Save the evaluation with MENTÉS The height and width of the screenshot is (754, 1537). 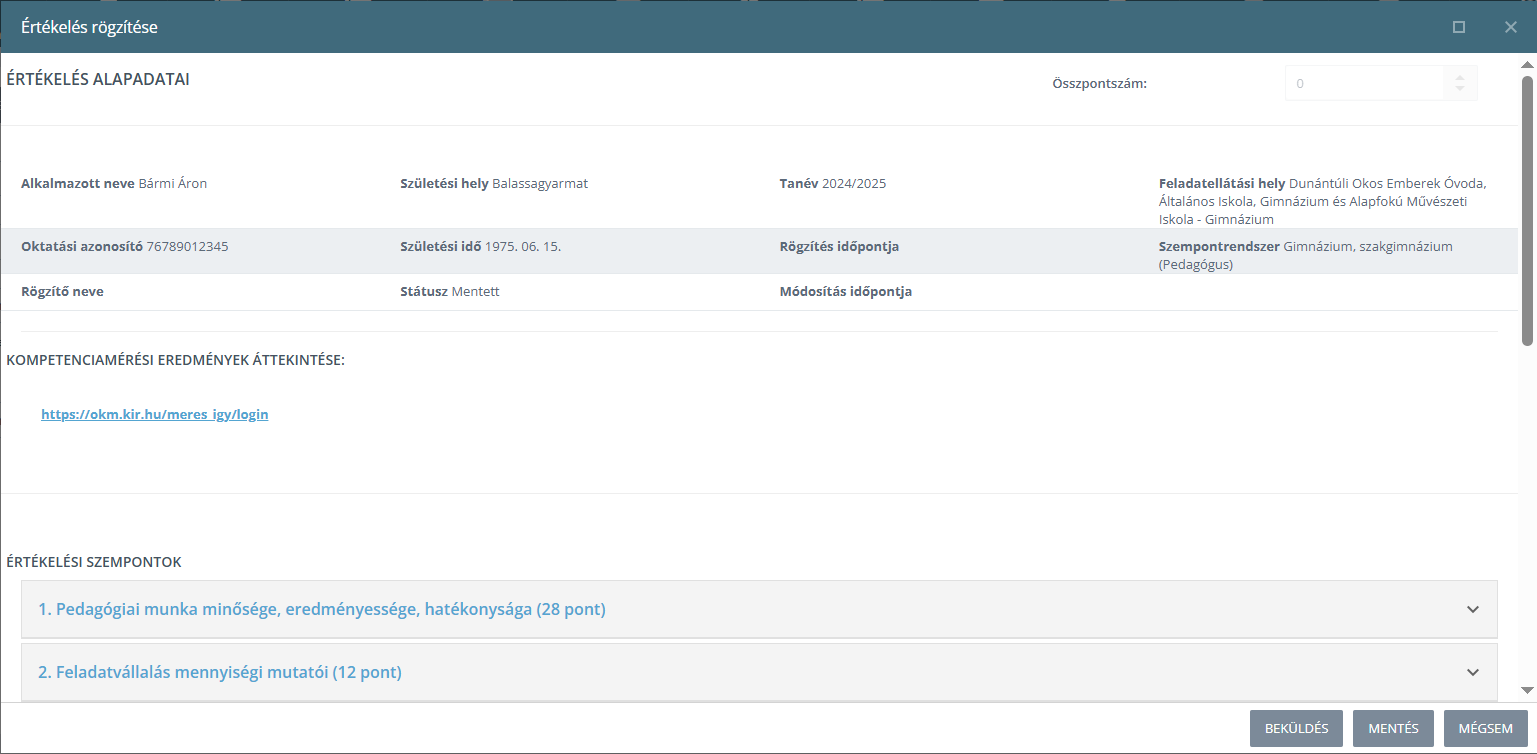tap(1393, 728)
